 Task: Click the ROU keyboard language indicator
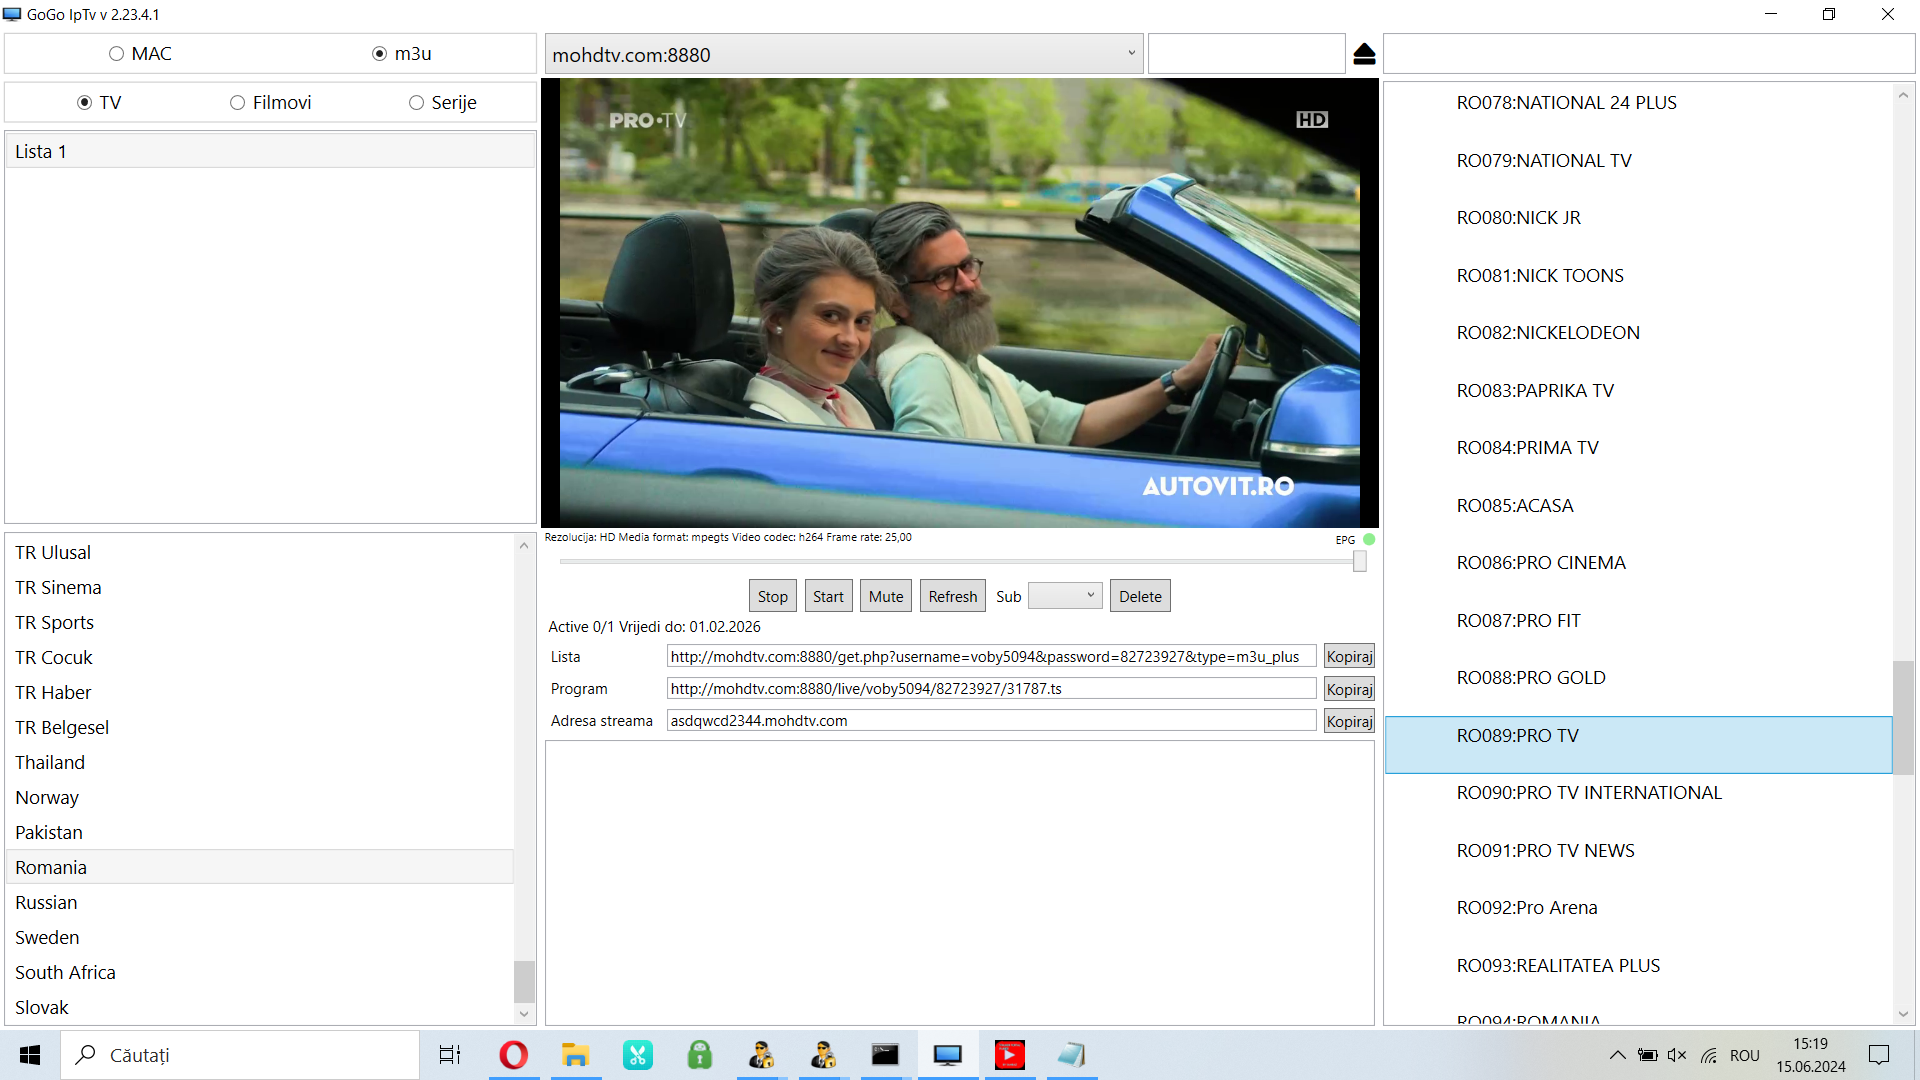pyautogui.click(x=1745, y=1055)
